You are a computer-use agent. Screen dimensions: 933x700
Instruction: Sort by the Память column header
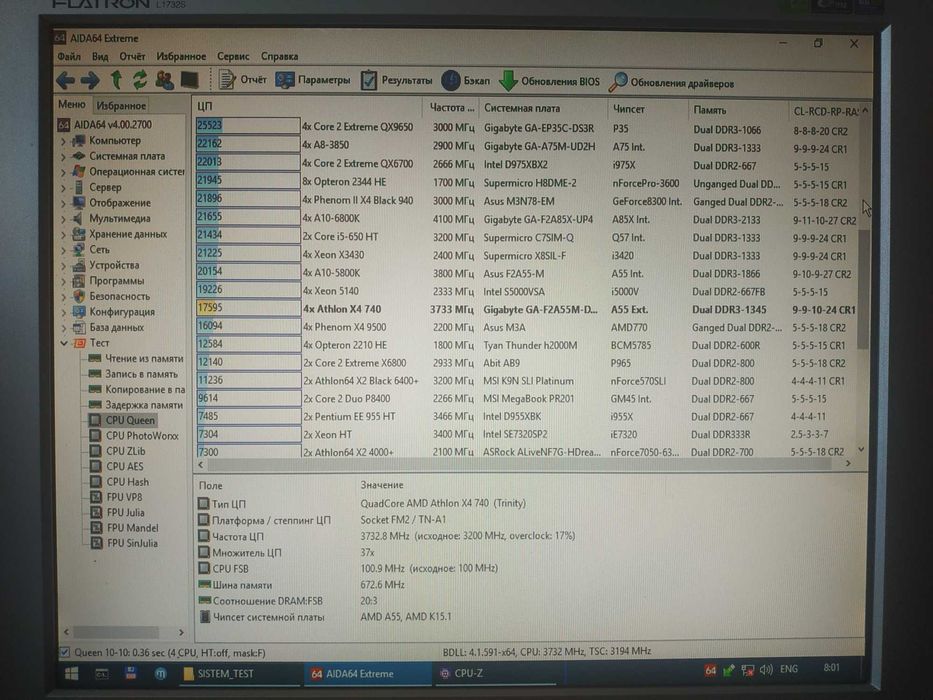click(x=738, y=110)
